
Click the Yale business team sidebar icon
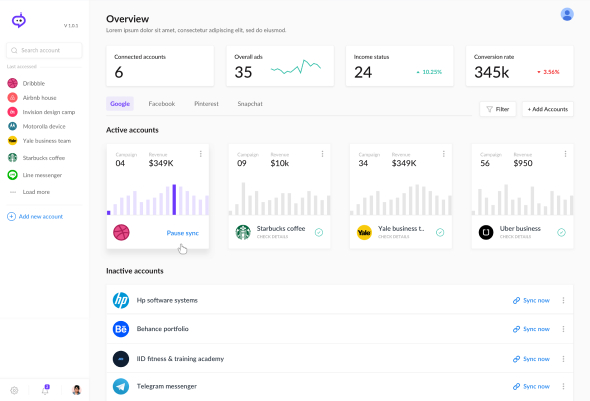(12, 141)
